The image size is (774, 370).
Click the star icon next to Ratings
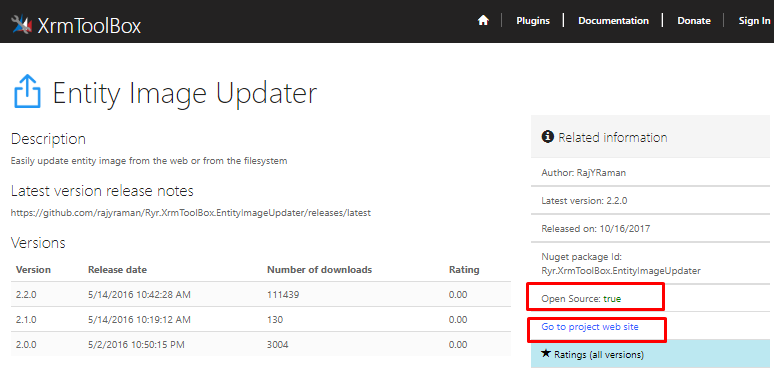(x=545, y=353)
